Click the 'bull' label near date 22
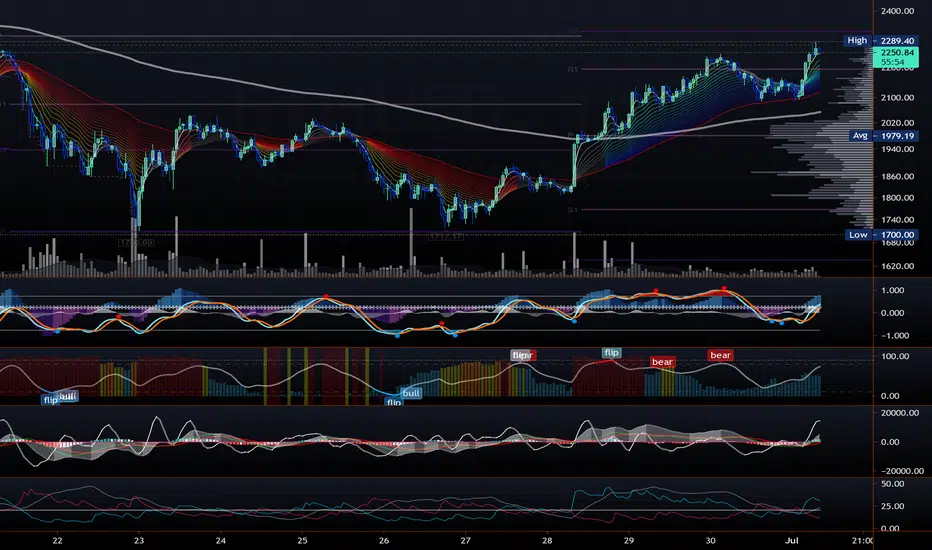Viewport: 932px width, 550px height. [x=68, y=396]
